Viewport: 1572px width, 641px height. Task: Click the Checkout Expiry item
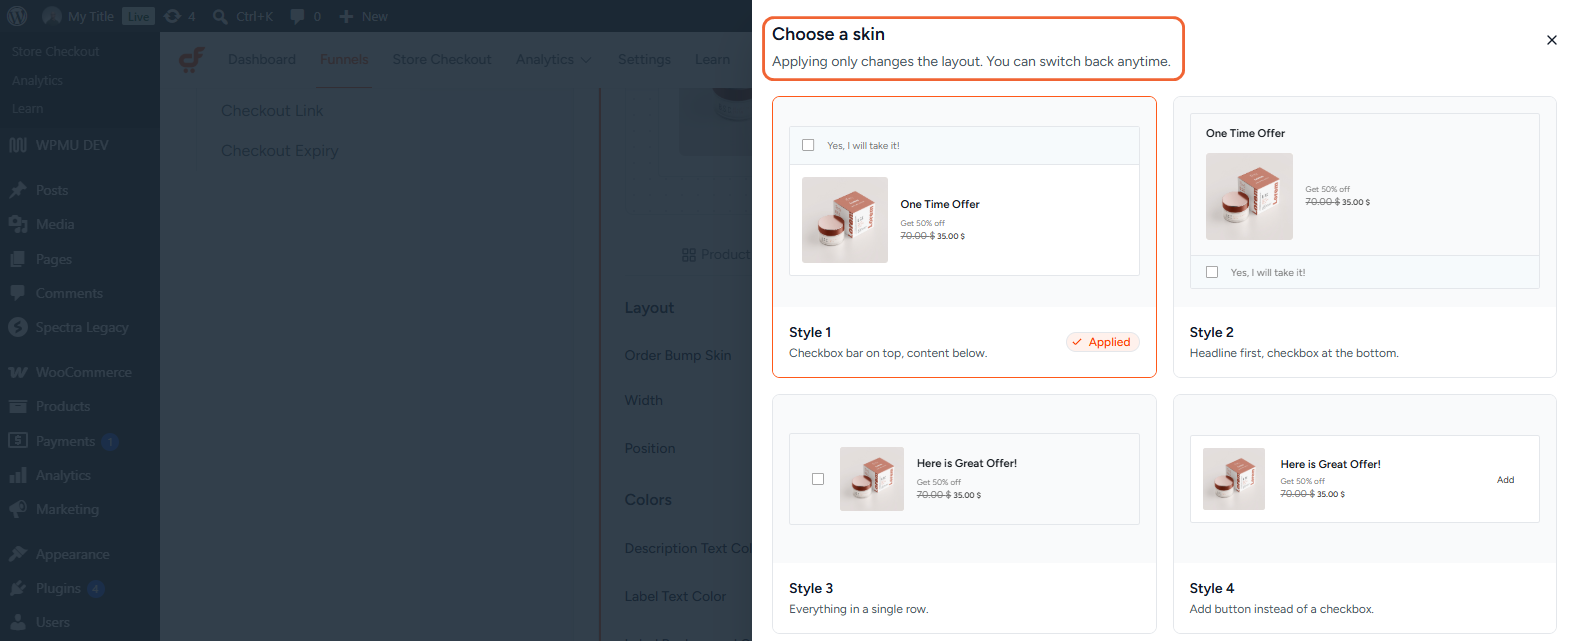pyautogui.click(x=280, y=151)
